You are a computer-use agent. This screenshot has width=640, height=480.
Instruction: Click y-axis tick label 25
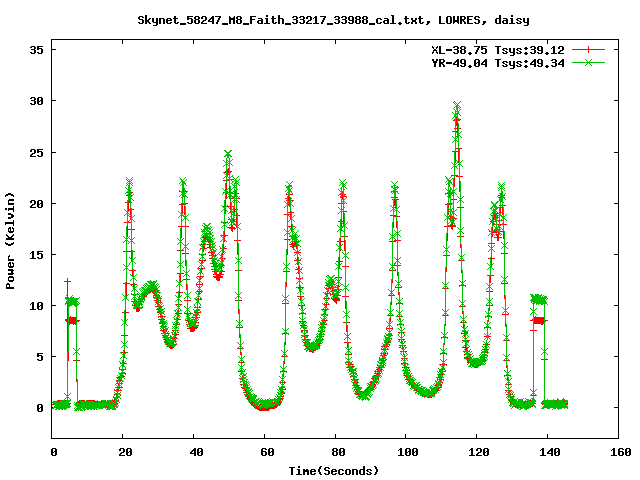(x=36, y=153)
